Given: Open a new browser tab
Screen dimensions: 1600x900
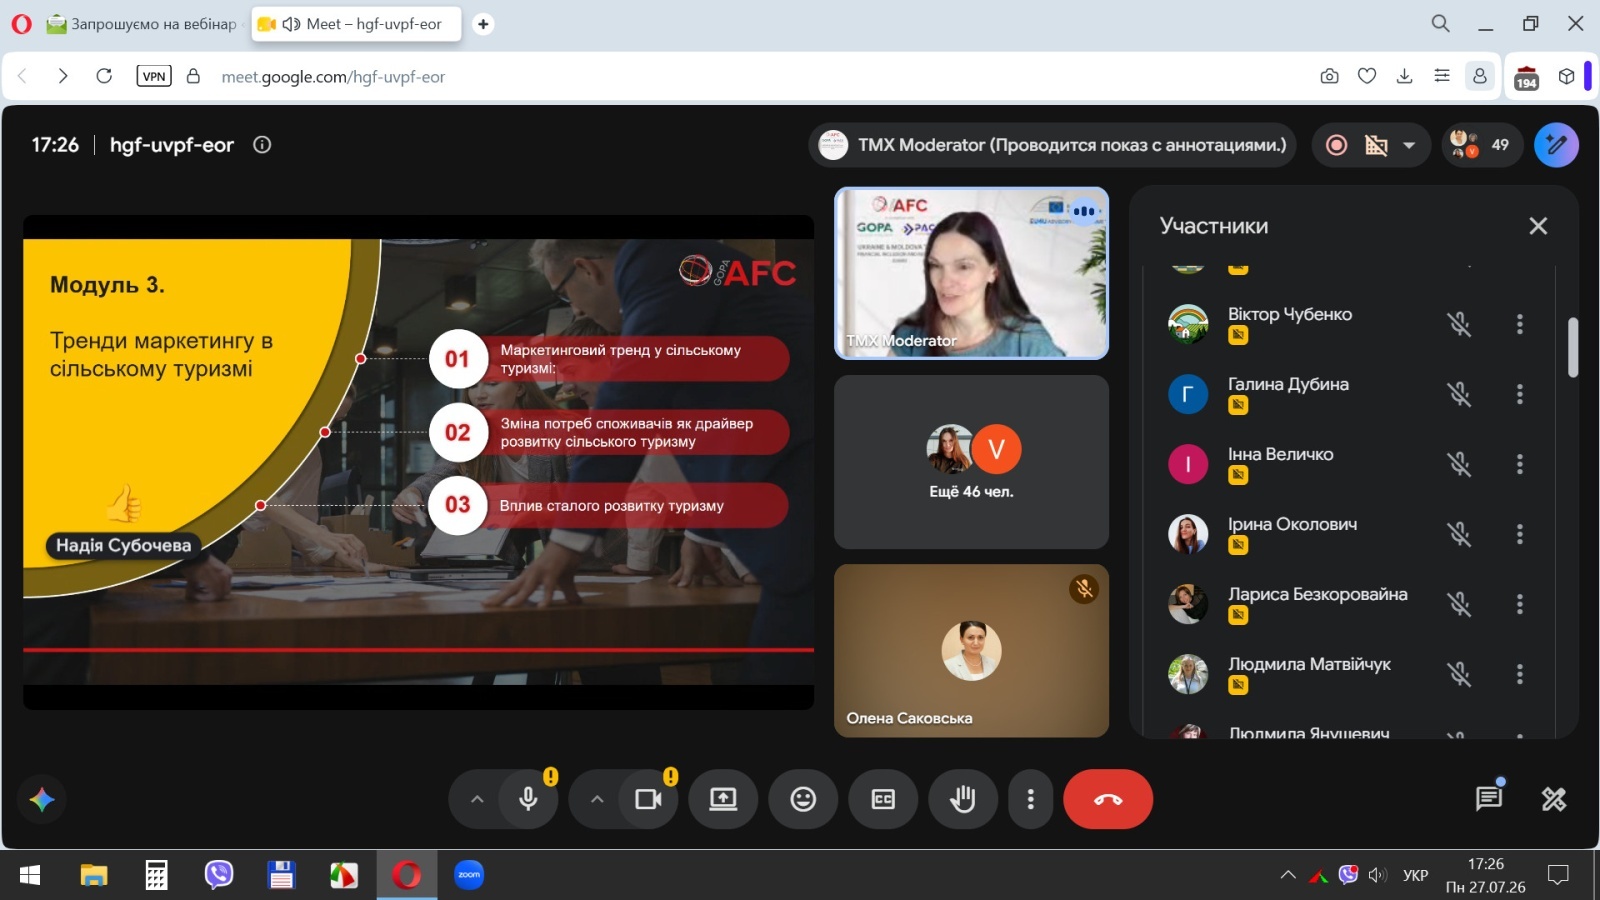Looking at the screenshot, I should (x=483, y=24).
